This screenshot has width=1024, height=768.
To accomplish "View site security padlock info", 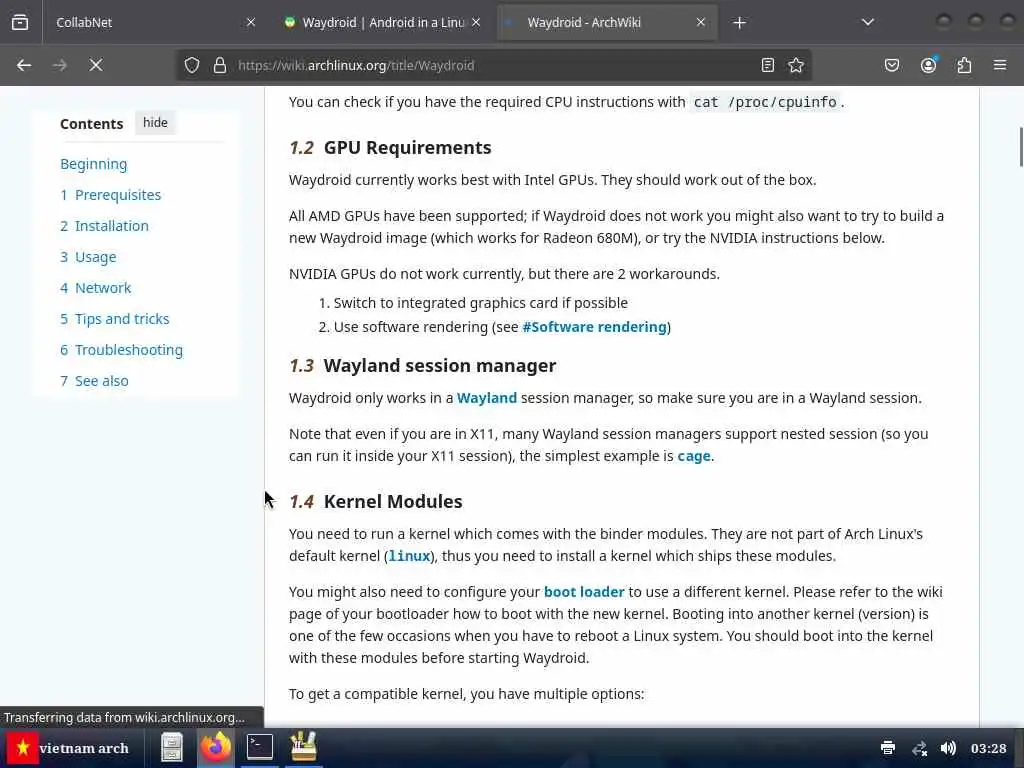I will [x=220, y=65].
